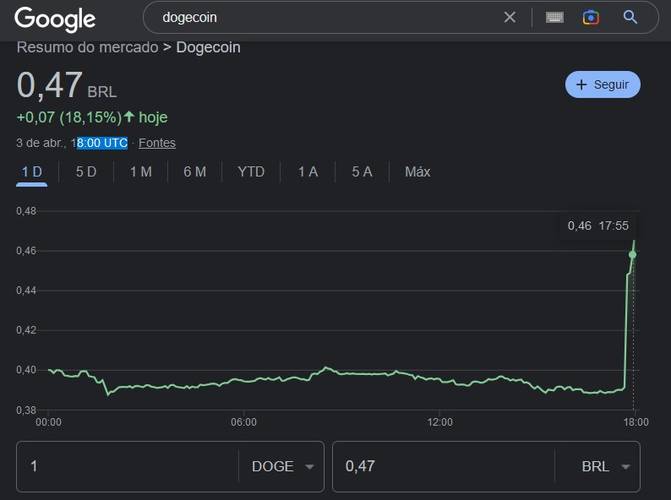Click the DOGE amount field showing 1
The height and width of the screenshot is (500, 671).
[x=128, y=467]
